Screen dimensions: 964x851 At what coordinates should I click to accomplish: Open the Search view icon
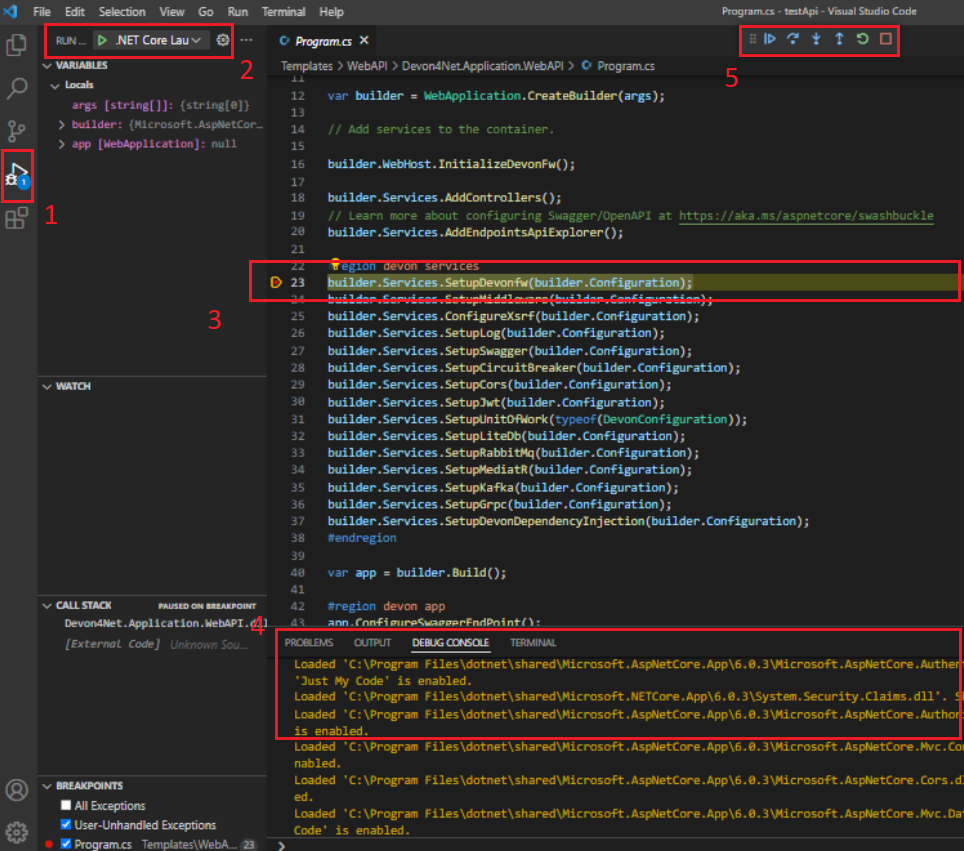coord(17,88)
